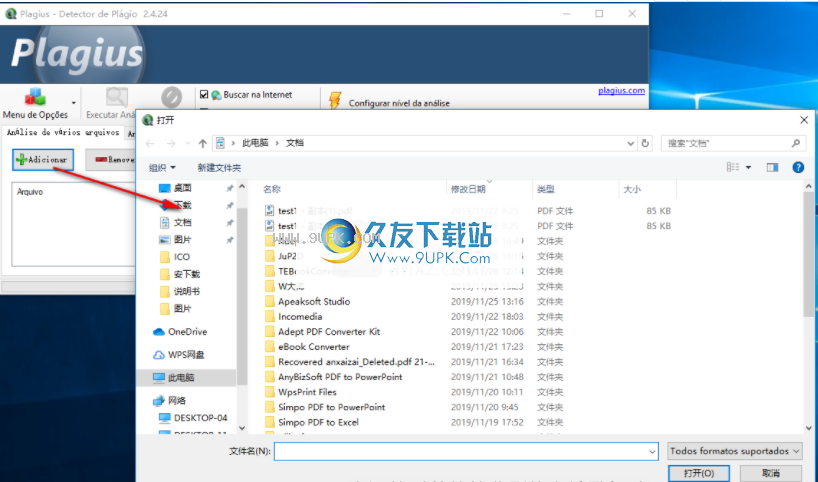Open the help question mark icon
The image size is (818, 482).
click(x=798, y=167)
